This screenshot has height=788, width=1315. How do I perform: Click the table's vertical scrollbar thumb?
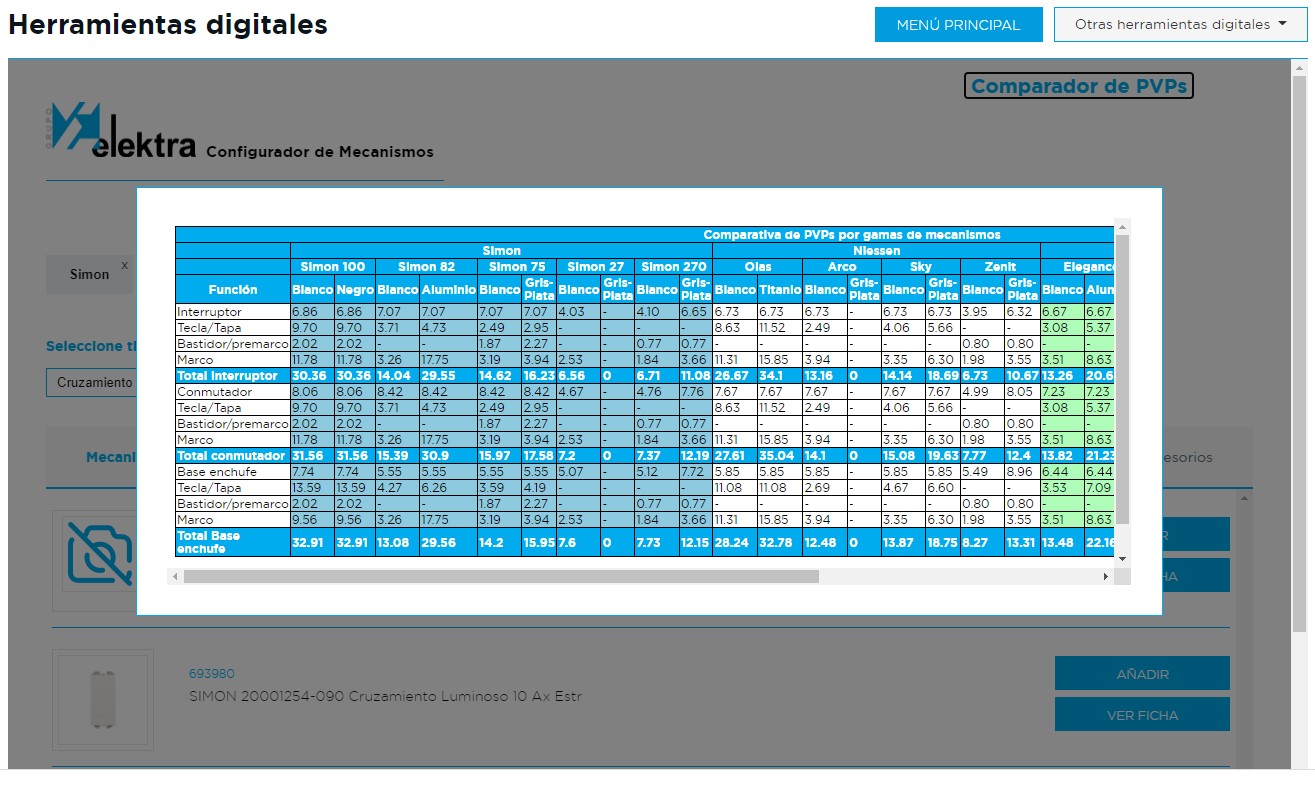point(1122,380)
